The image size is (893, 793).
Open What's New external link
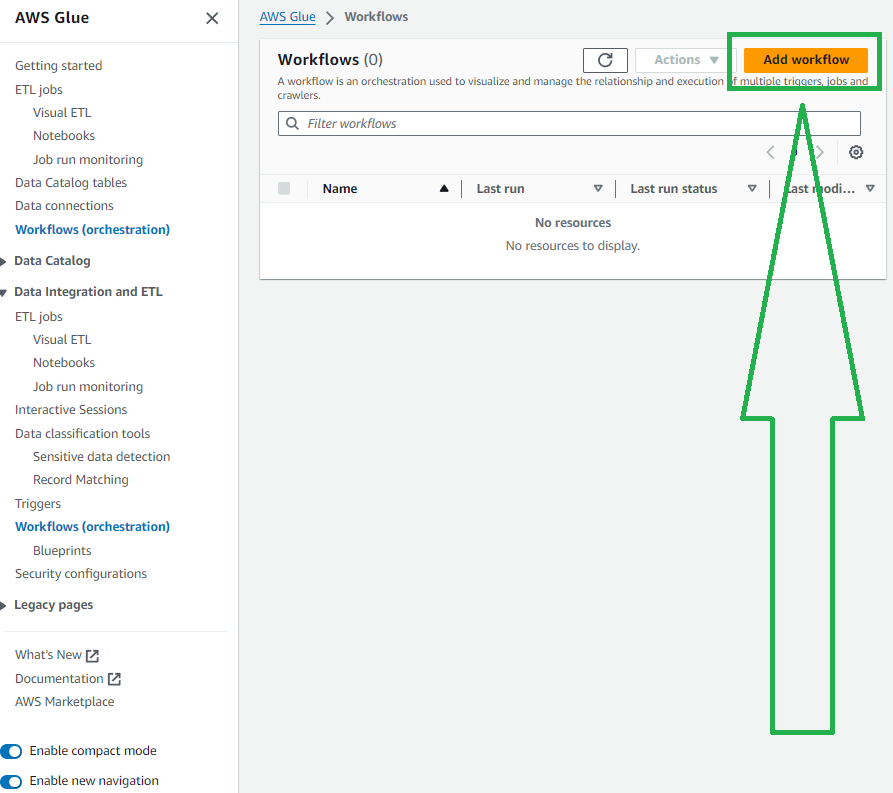(57, 655)
